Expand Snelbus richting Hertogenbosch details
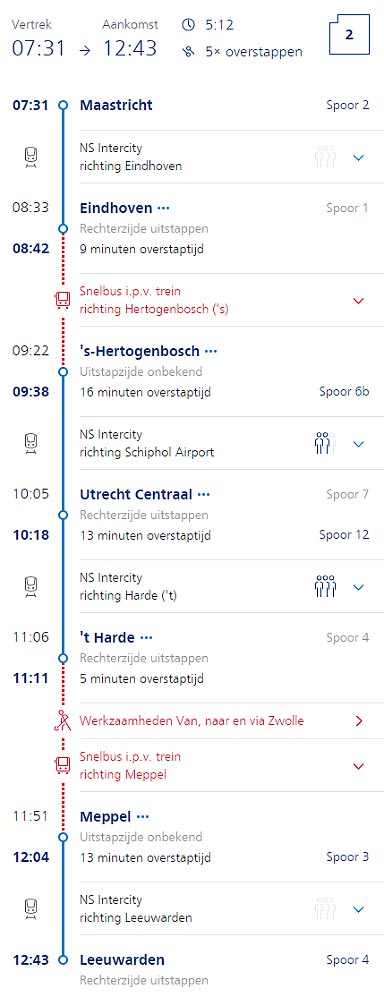384x997 pixels. pos(359,300)
